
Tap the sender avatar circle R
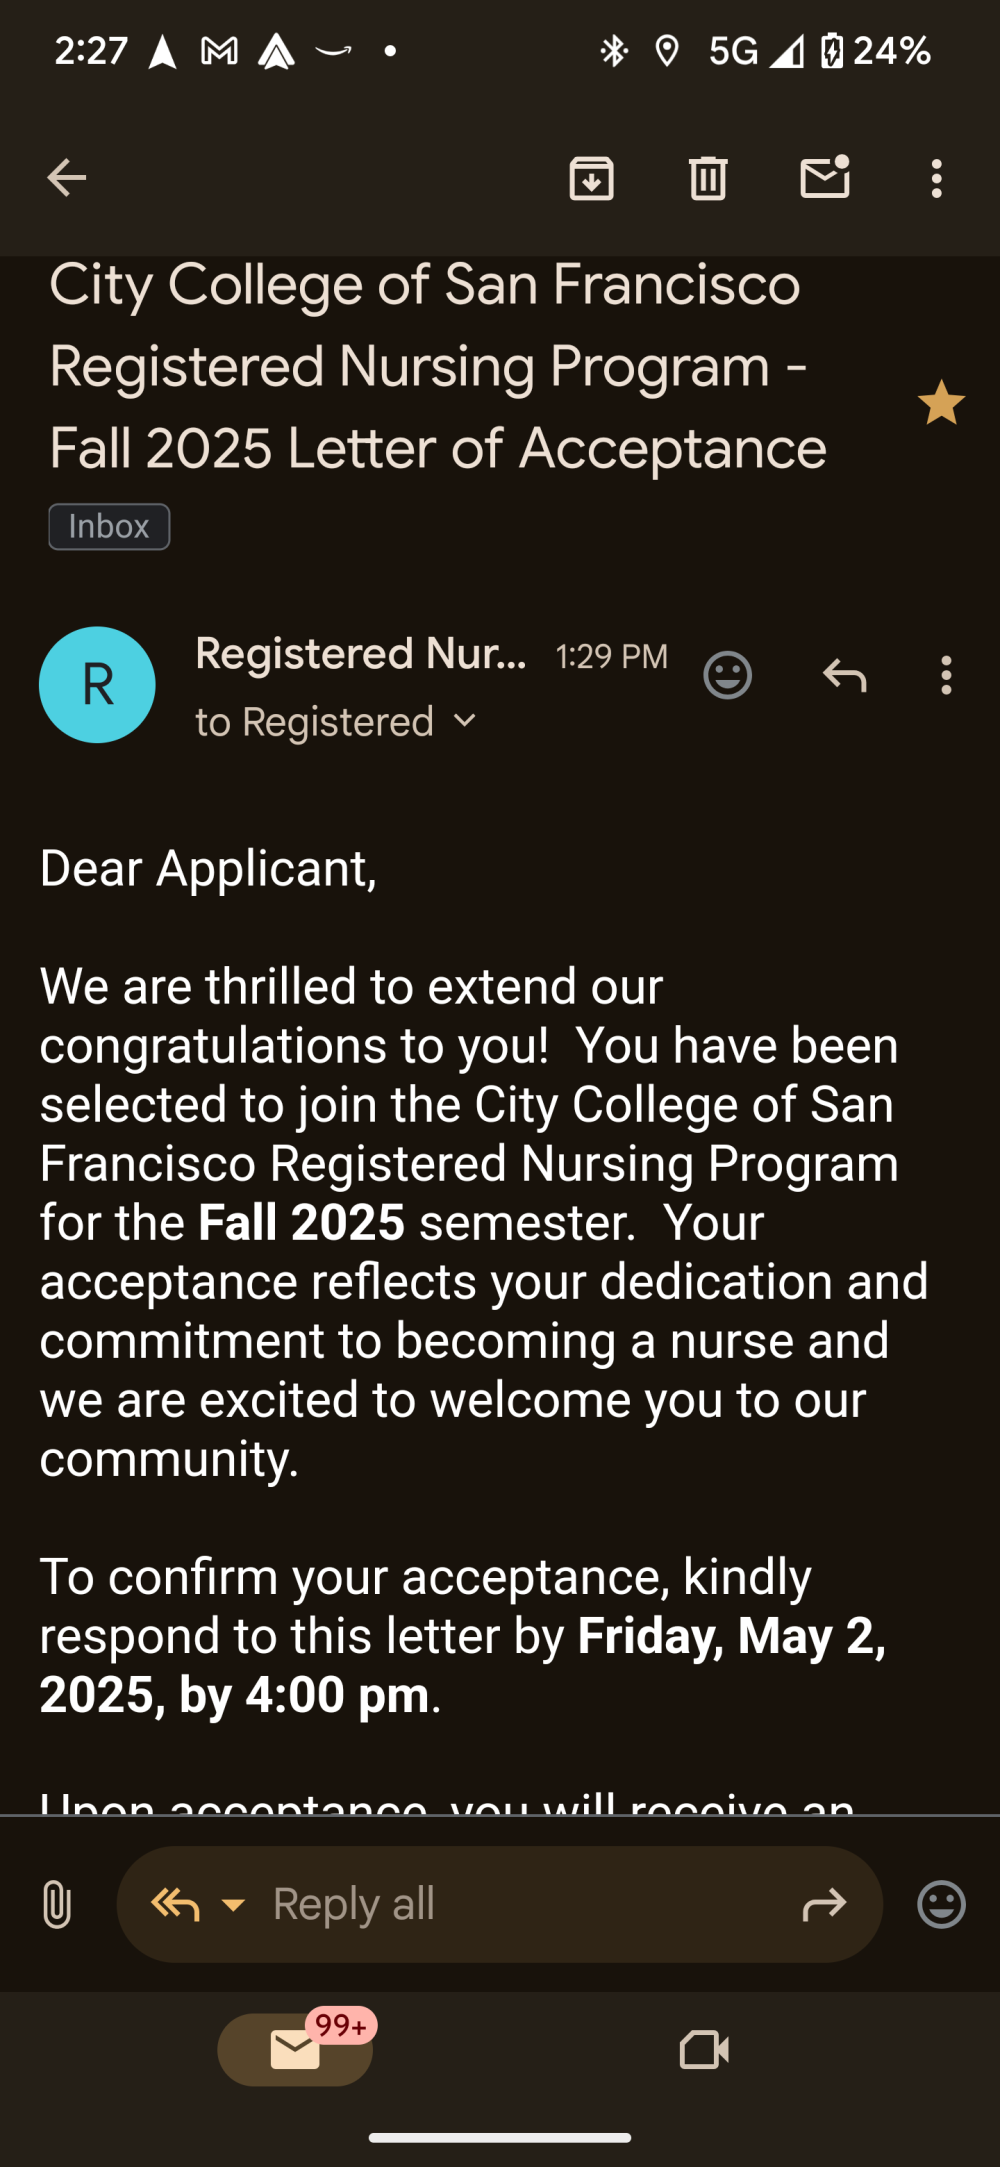coord(97,685)
